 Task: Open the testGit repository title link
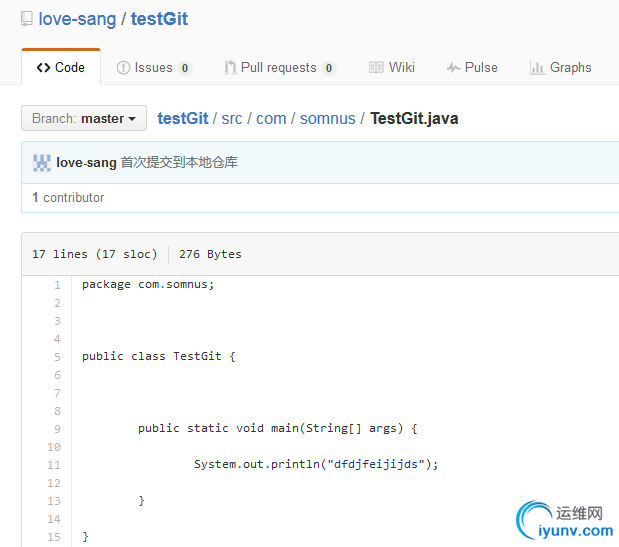tap(159, 19)
